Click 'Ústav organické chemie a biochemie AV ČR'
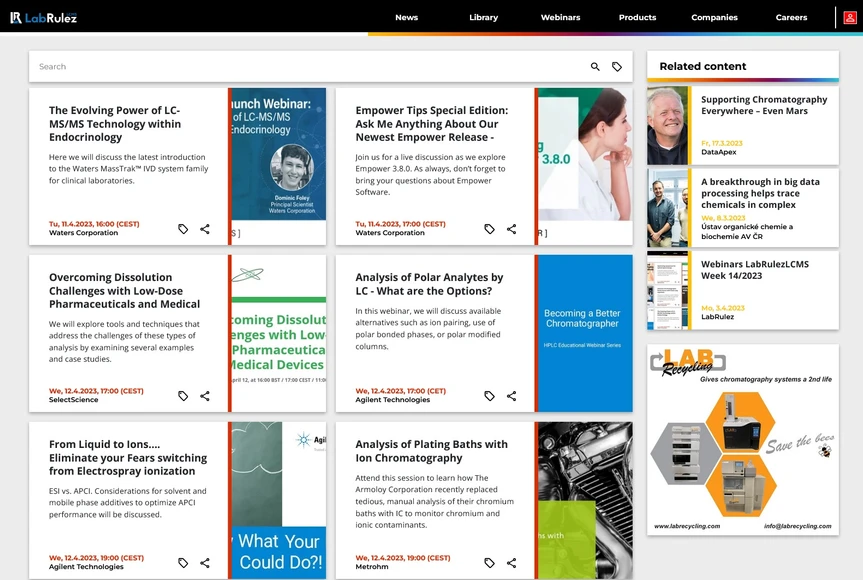The height and width of the screenshot is (580, 863). point(747,231)
